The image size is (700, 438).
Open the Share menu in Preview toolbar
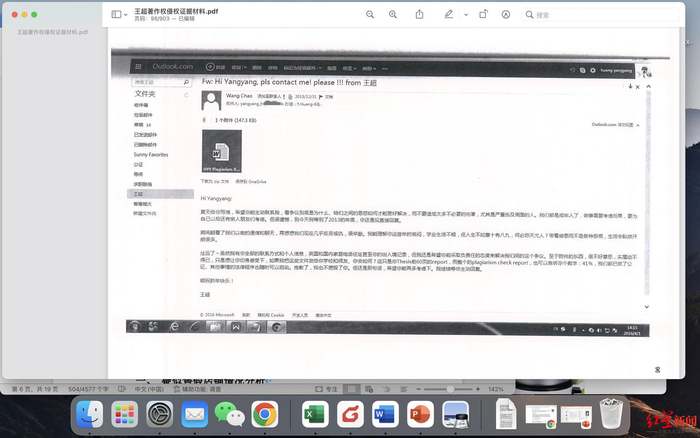(419, 15)
